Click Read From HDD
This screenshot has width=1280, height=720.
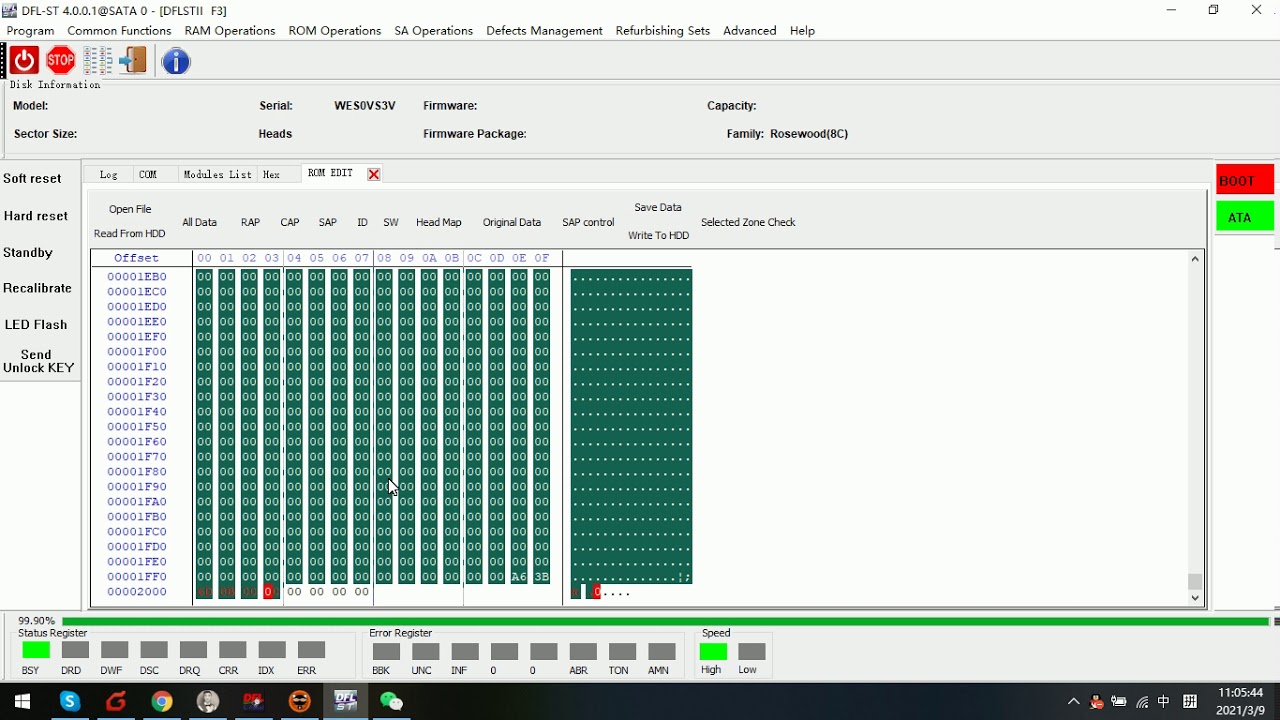tap(130, 233)
